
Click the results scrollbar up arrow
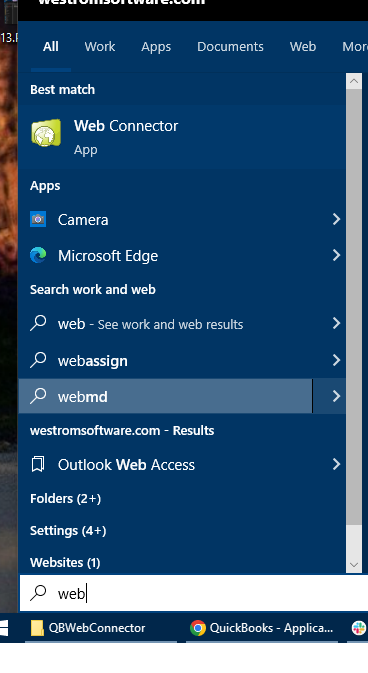354,81
